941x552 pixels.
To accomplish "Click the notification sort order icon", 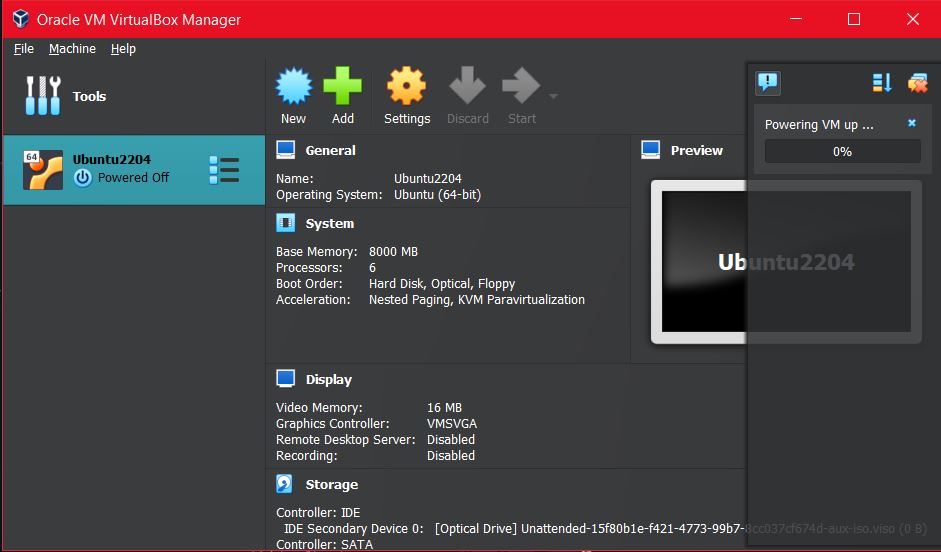I will pyautogui.click(x=882, y=82).
